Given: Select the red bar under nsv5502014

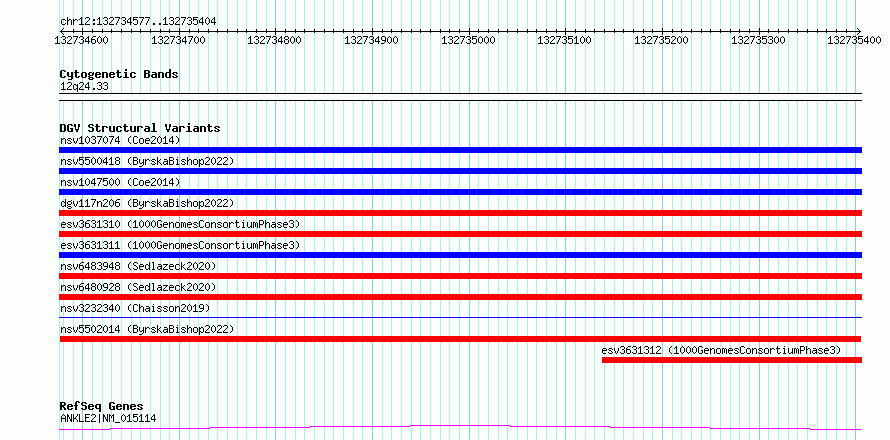Looking at the screenshot, I should 460,339.
